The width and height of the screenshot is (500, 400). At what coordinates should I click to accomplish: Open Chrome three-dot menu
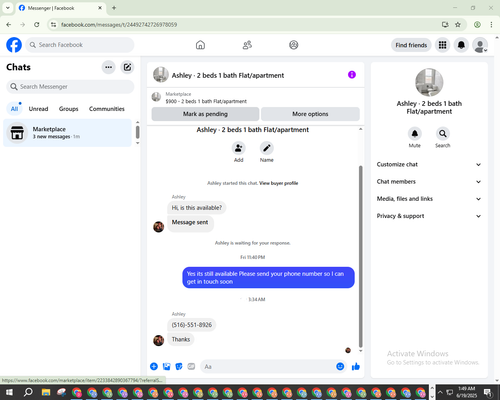click(491, 24)
